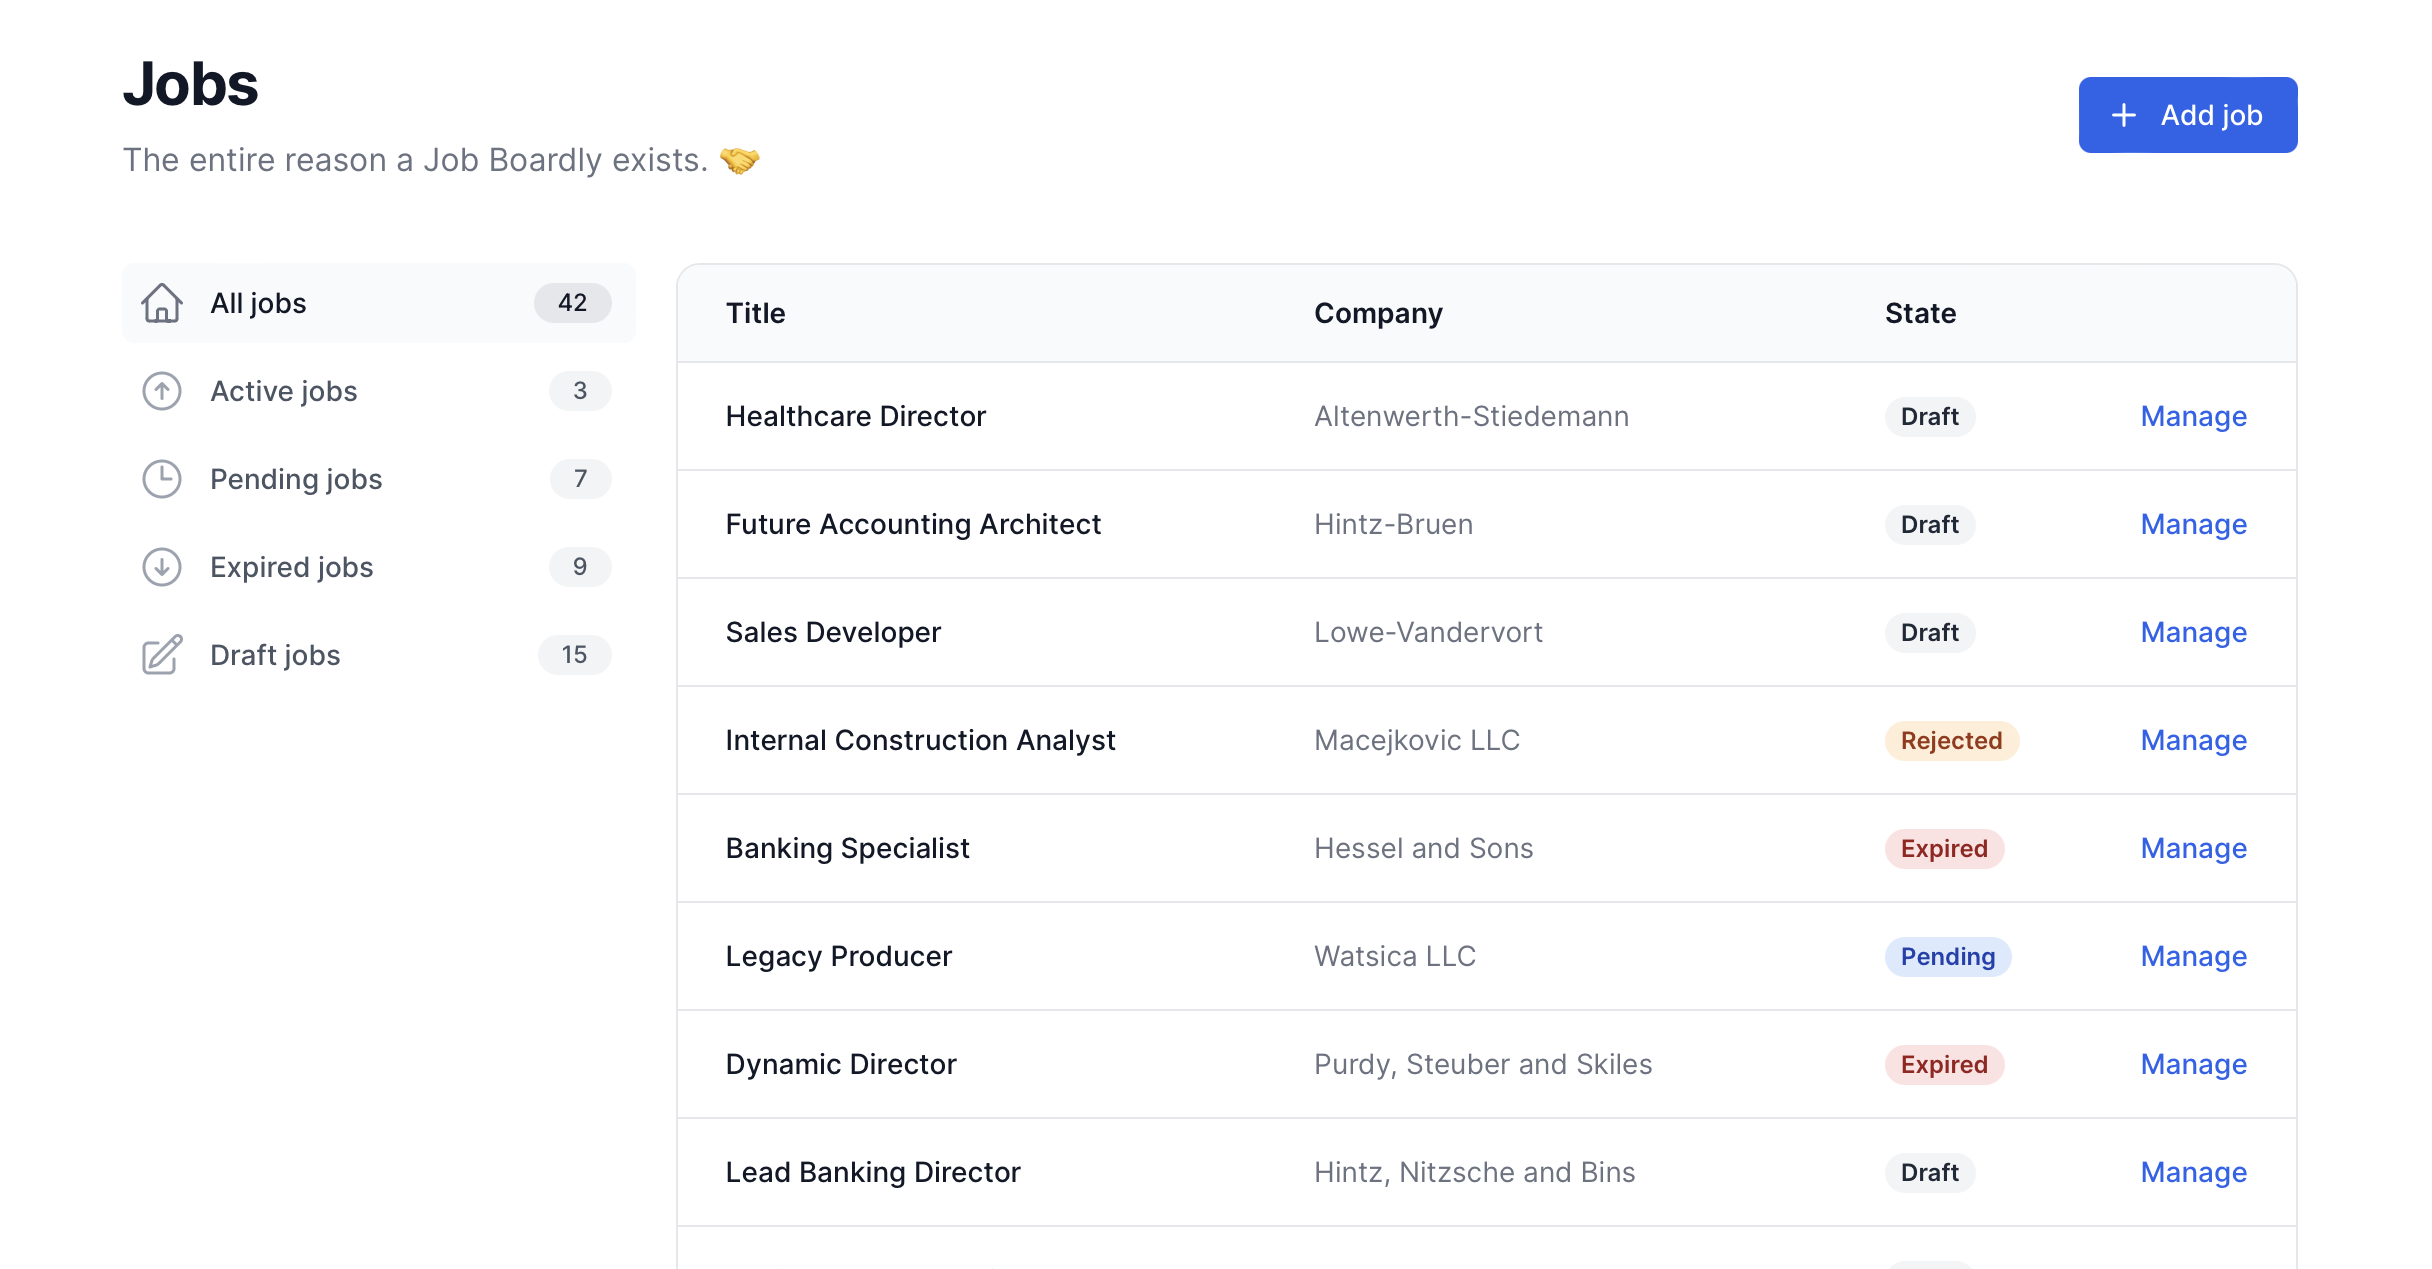Open the All jobs view
This screenshot has width=2432, height=1269.
pos(257,303)
